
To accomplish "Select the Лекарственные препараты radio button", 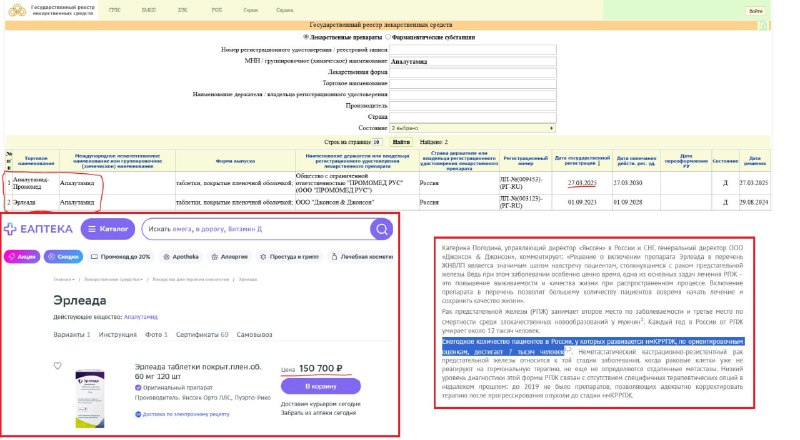I will (x=306, y=37).
